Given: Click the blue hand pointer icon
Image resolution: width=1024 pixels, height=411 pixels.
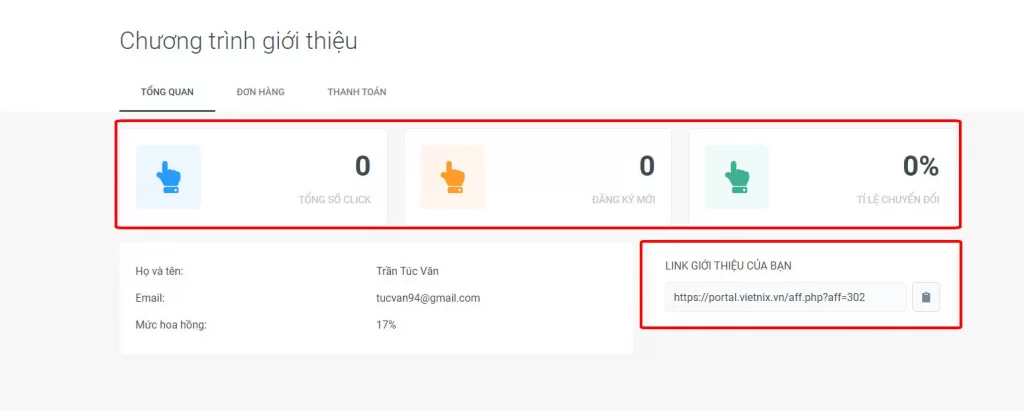Looking at the screenshot, I should [x=168, y=177].
